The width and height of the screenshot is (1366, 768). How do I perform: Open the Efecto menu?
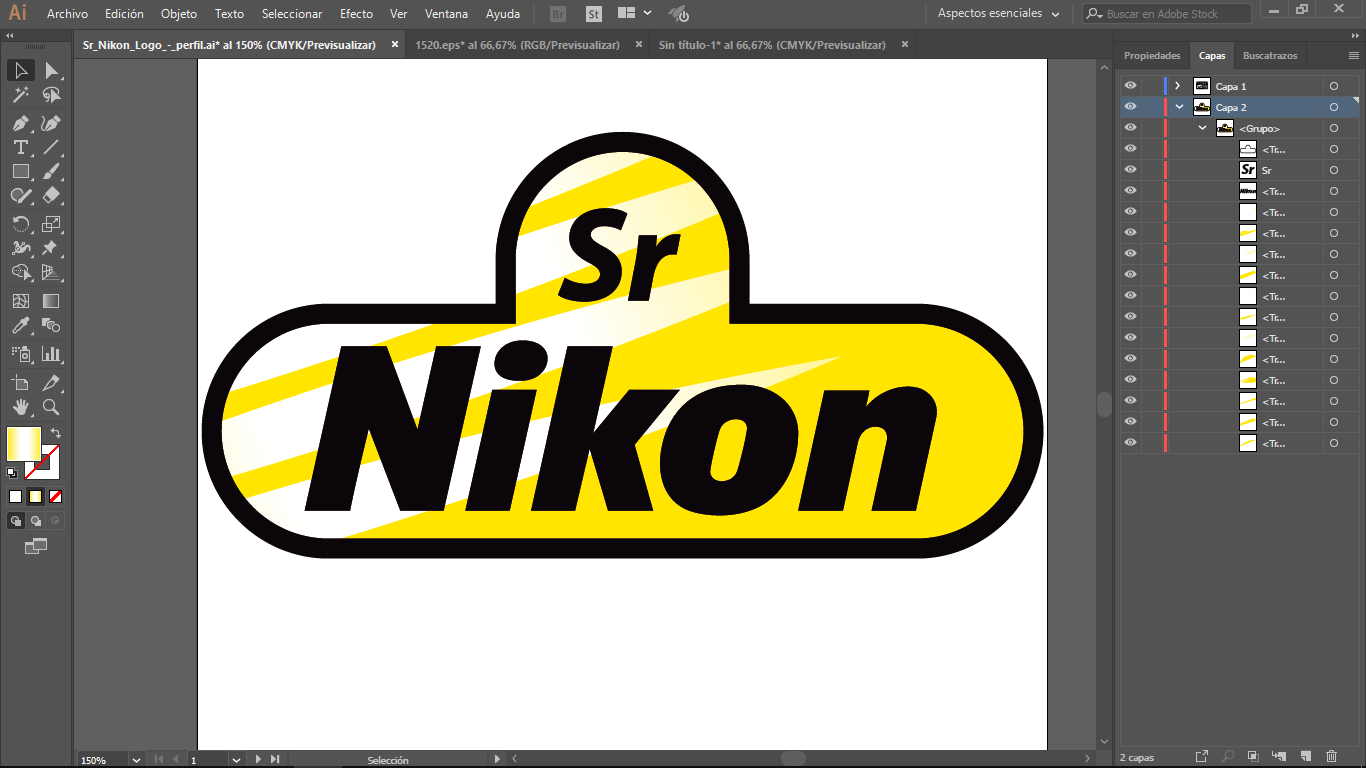click(x=356, y=14)
